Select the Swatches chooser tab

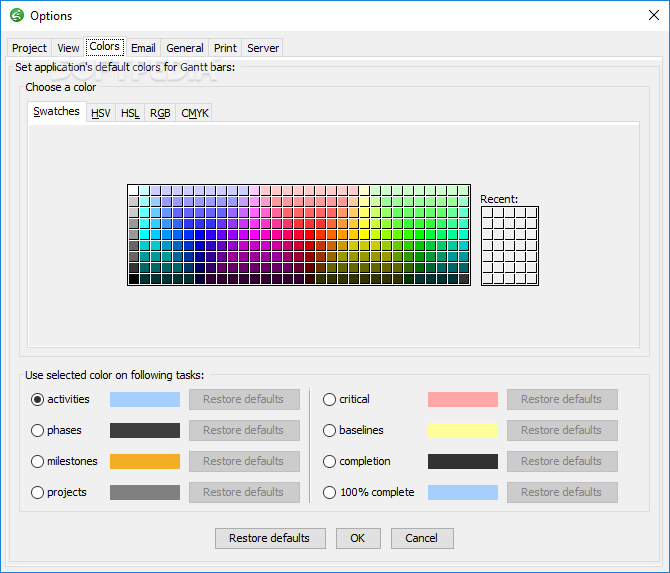tap(57, 112)
